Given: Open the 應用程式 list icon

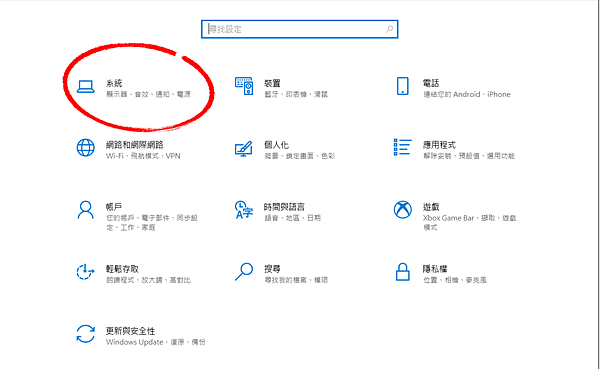Looking at the screenshot, I should tap(403, 147).
